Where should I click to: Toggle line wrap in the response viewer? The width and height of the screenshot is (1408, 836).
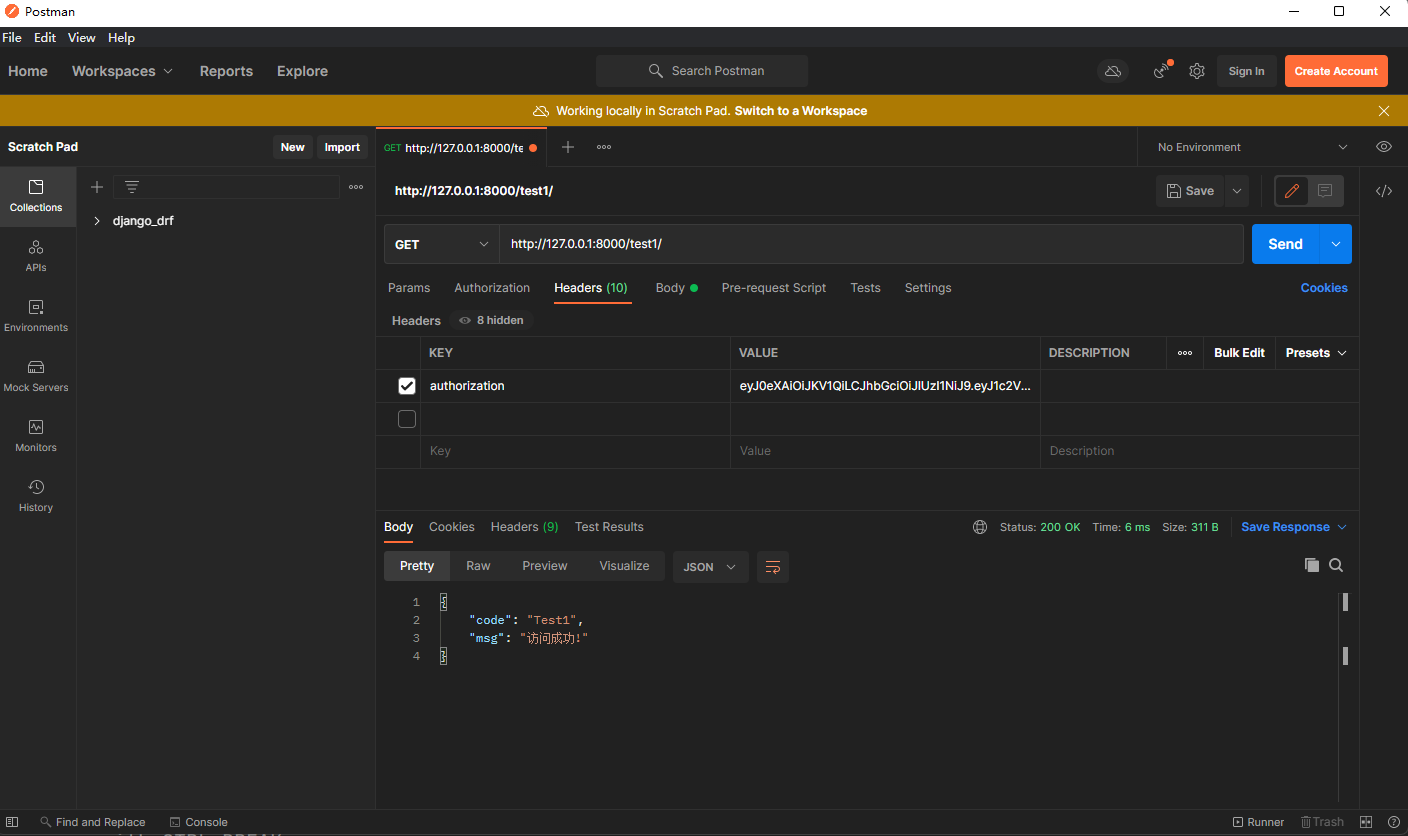coord(773,567)
